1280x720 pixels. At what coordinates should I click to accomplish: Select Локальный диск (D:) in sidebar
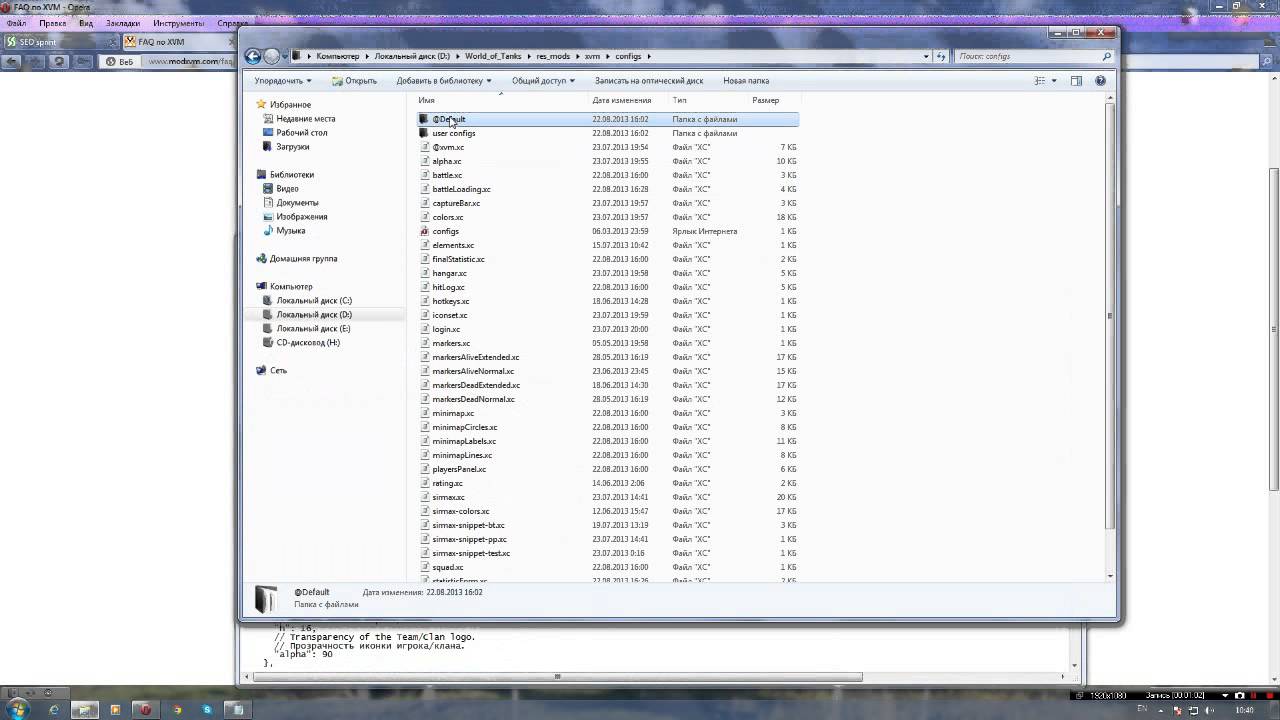click(314, 314)
